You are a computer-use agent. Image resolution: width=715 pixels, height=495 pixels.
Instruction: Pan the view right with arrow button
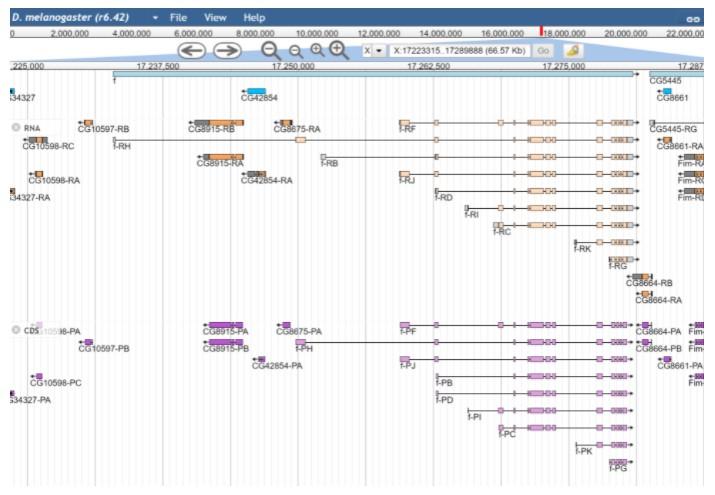coord(228,50)
